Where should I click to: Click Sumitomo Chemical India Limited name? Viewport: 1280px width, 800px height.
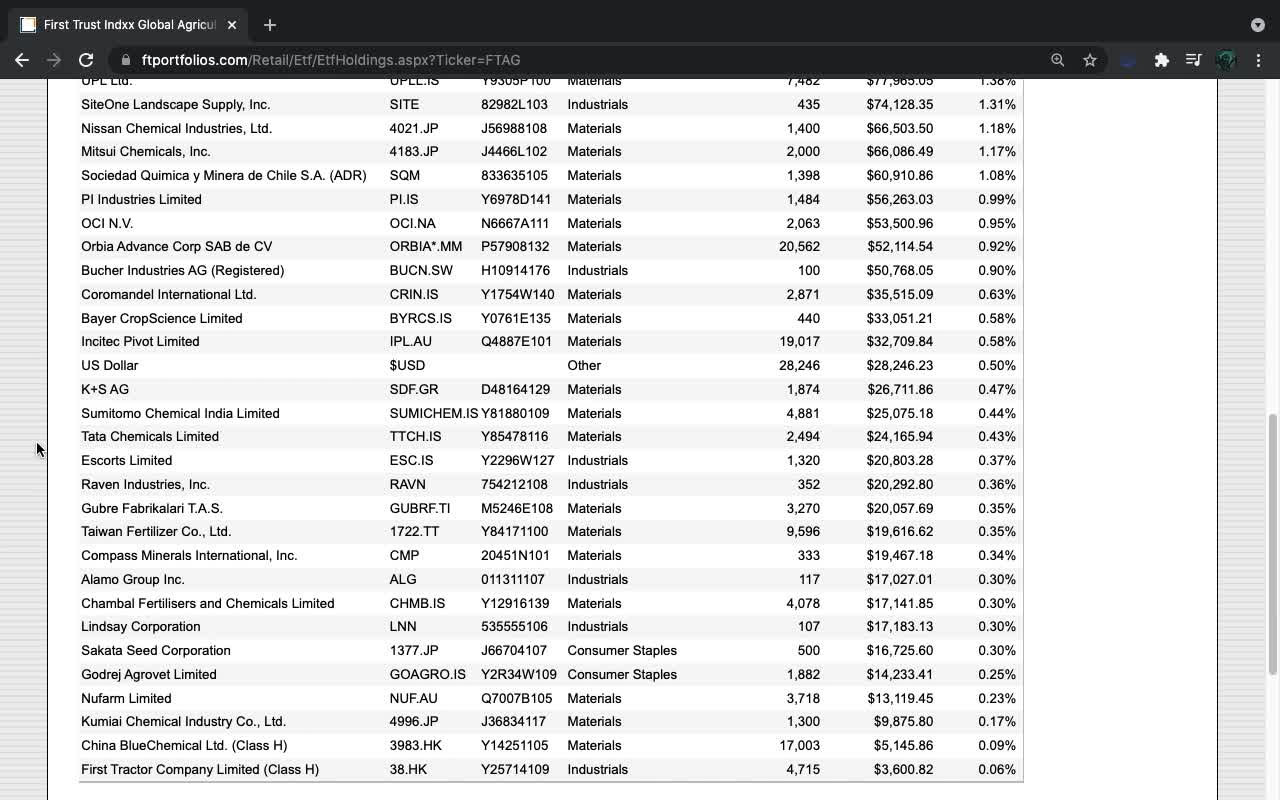click(x=180, y=413)
